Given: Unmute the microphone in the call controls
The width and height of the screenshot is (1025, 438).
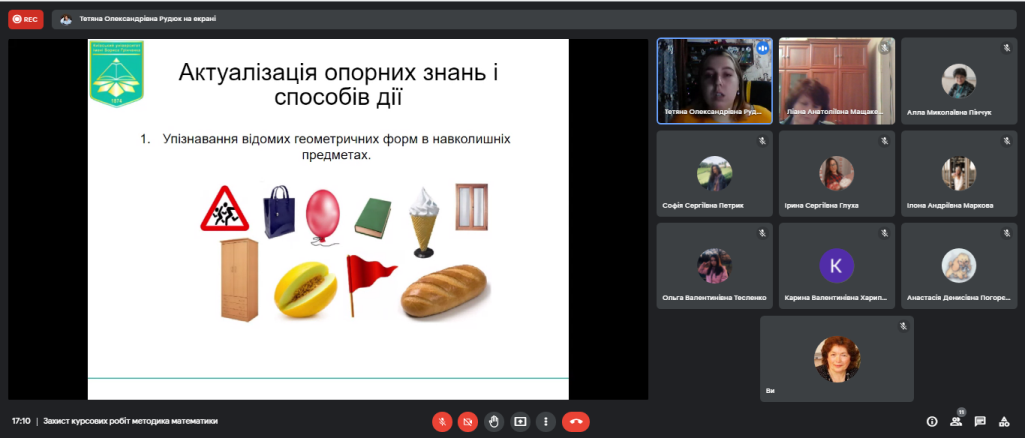Looking at the screenshot, I should 441,421.
